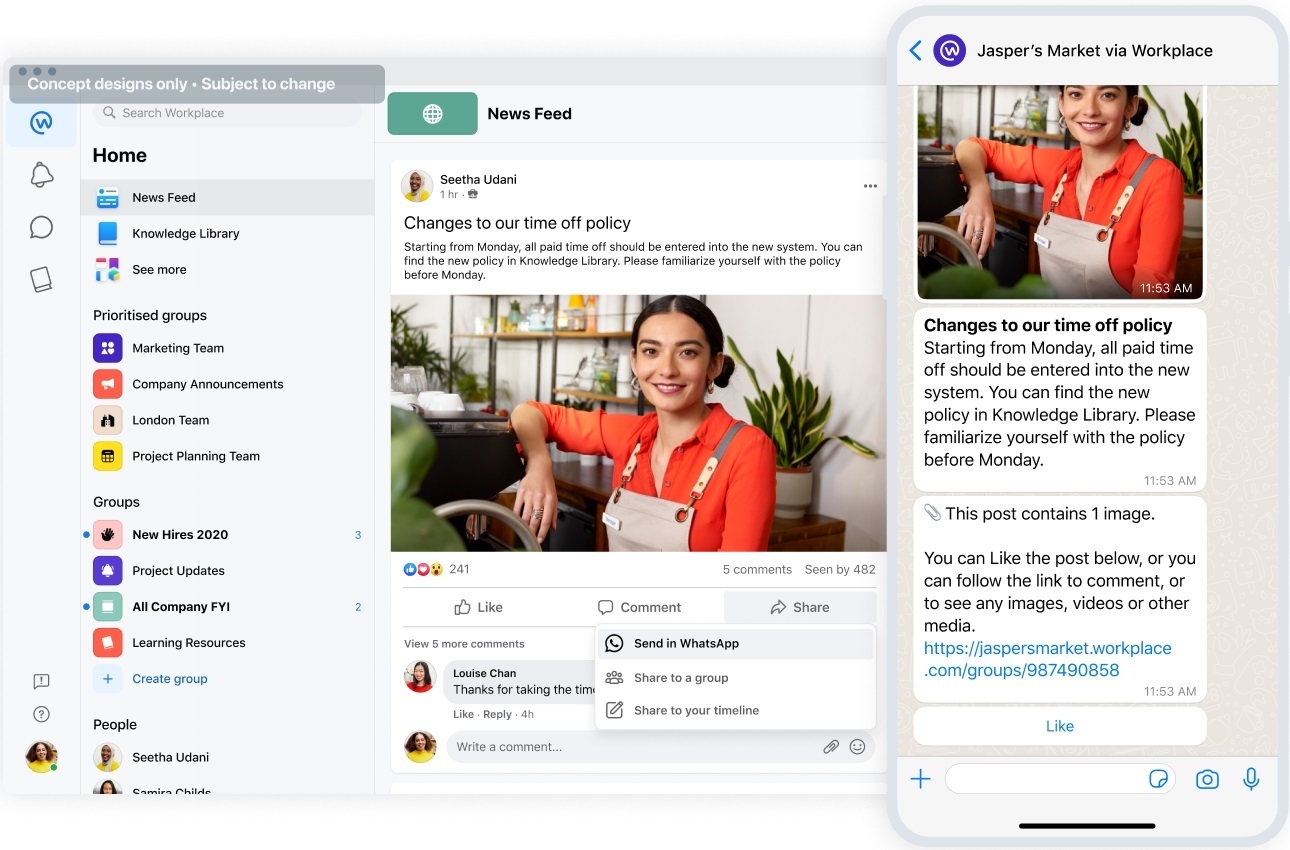This screenshot has height=850, width=1290.
Task: Click the 5 comments count
Action: click(x=757, y=570)
